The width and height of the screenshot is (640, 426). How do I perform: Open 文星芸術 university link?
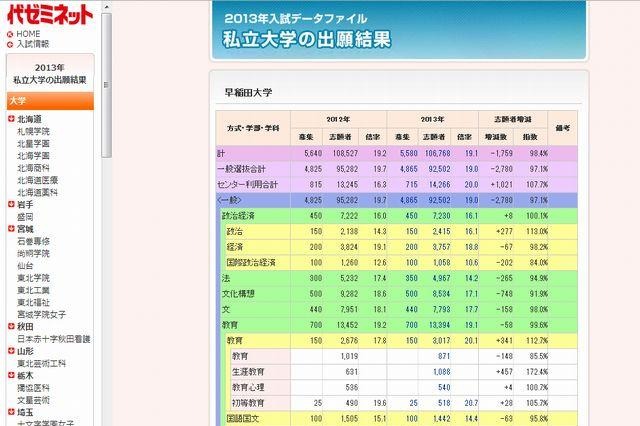[x=33, y=400]
